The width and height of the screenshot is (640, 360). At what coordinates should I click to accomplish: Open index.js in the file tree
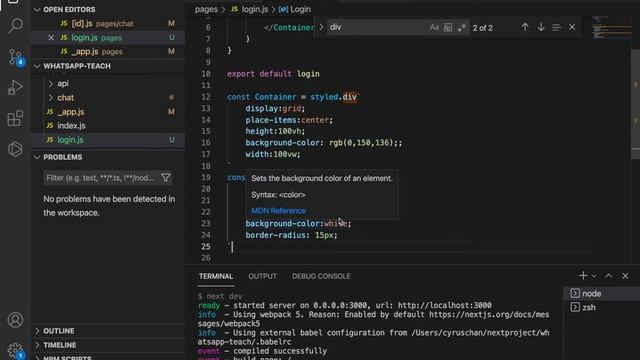pyautogui.click(x=108, y=126)
